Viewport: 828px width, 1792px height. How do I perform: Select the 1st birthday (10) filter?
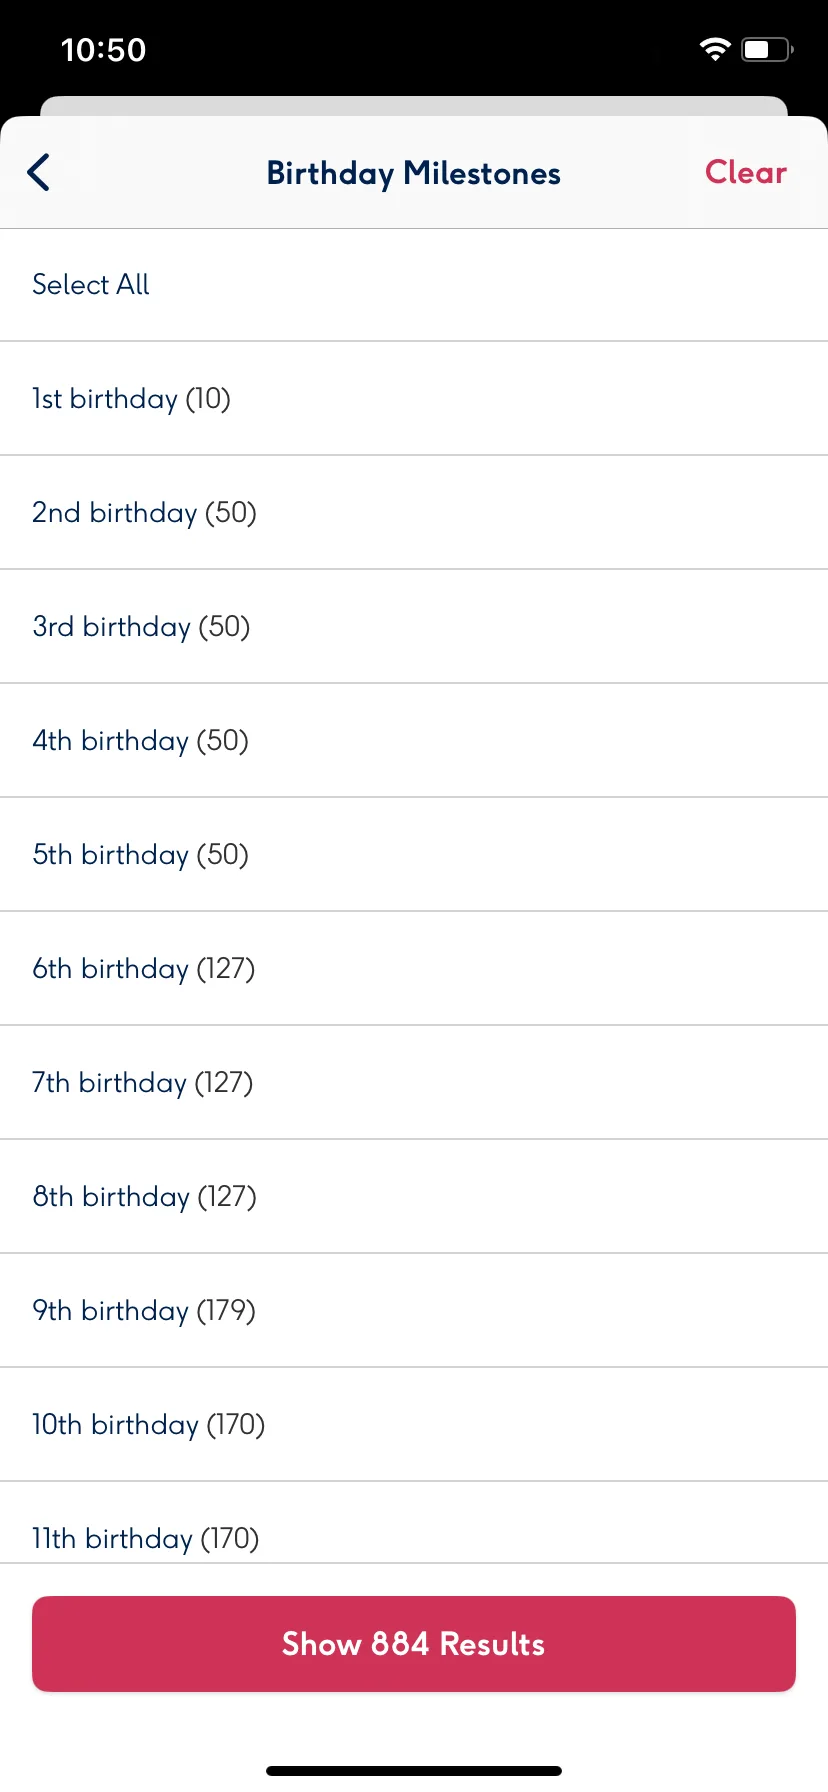coord(414,399)
